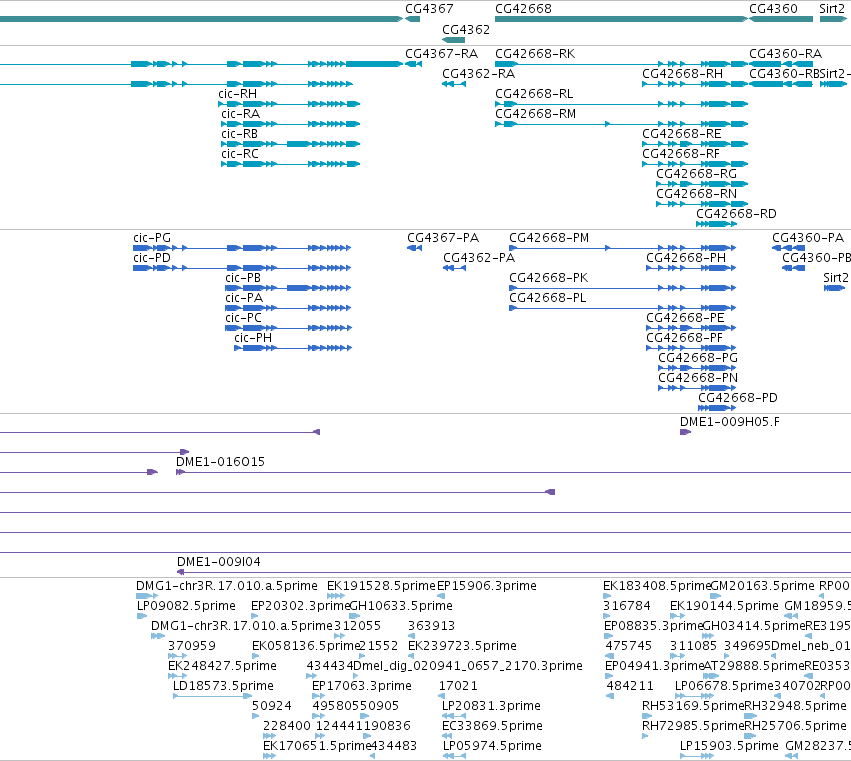
Task: Click the cic-PH protein label
Action: pyautogui.click(x=253, y=338)
